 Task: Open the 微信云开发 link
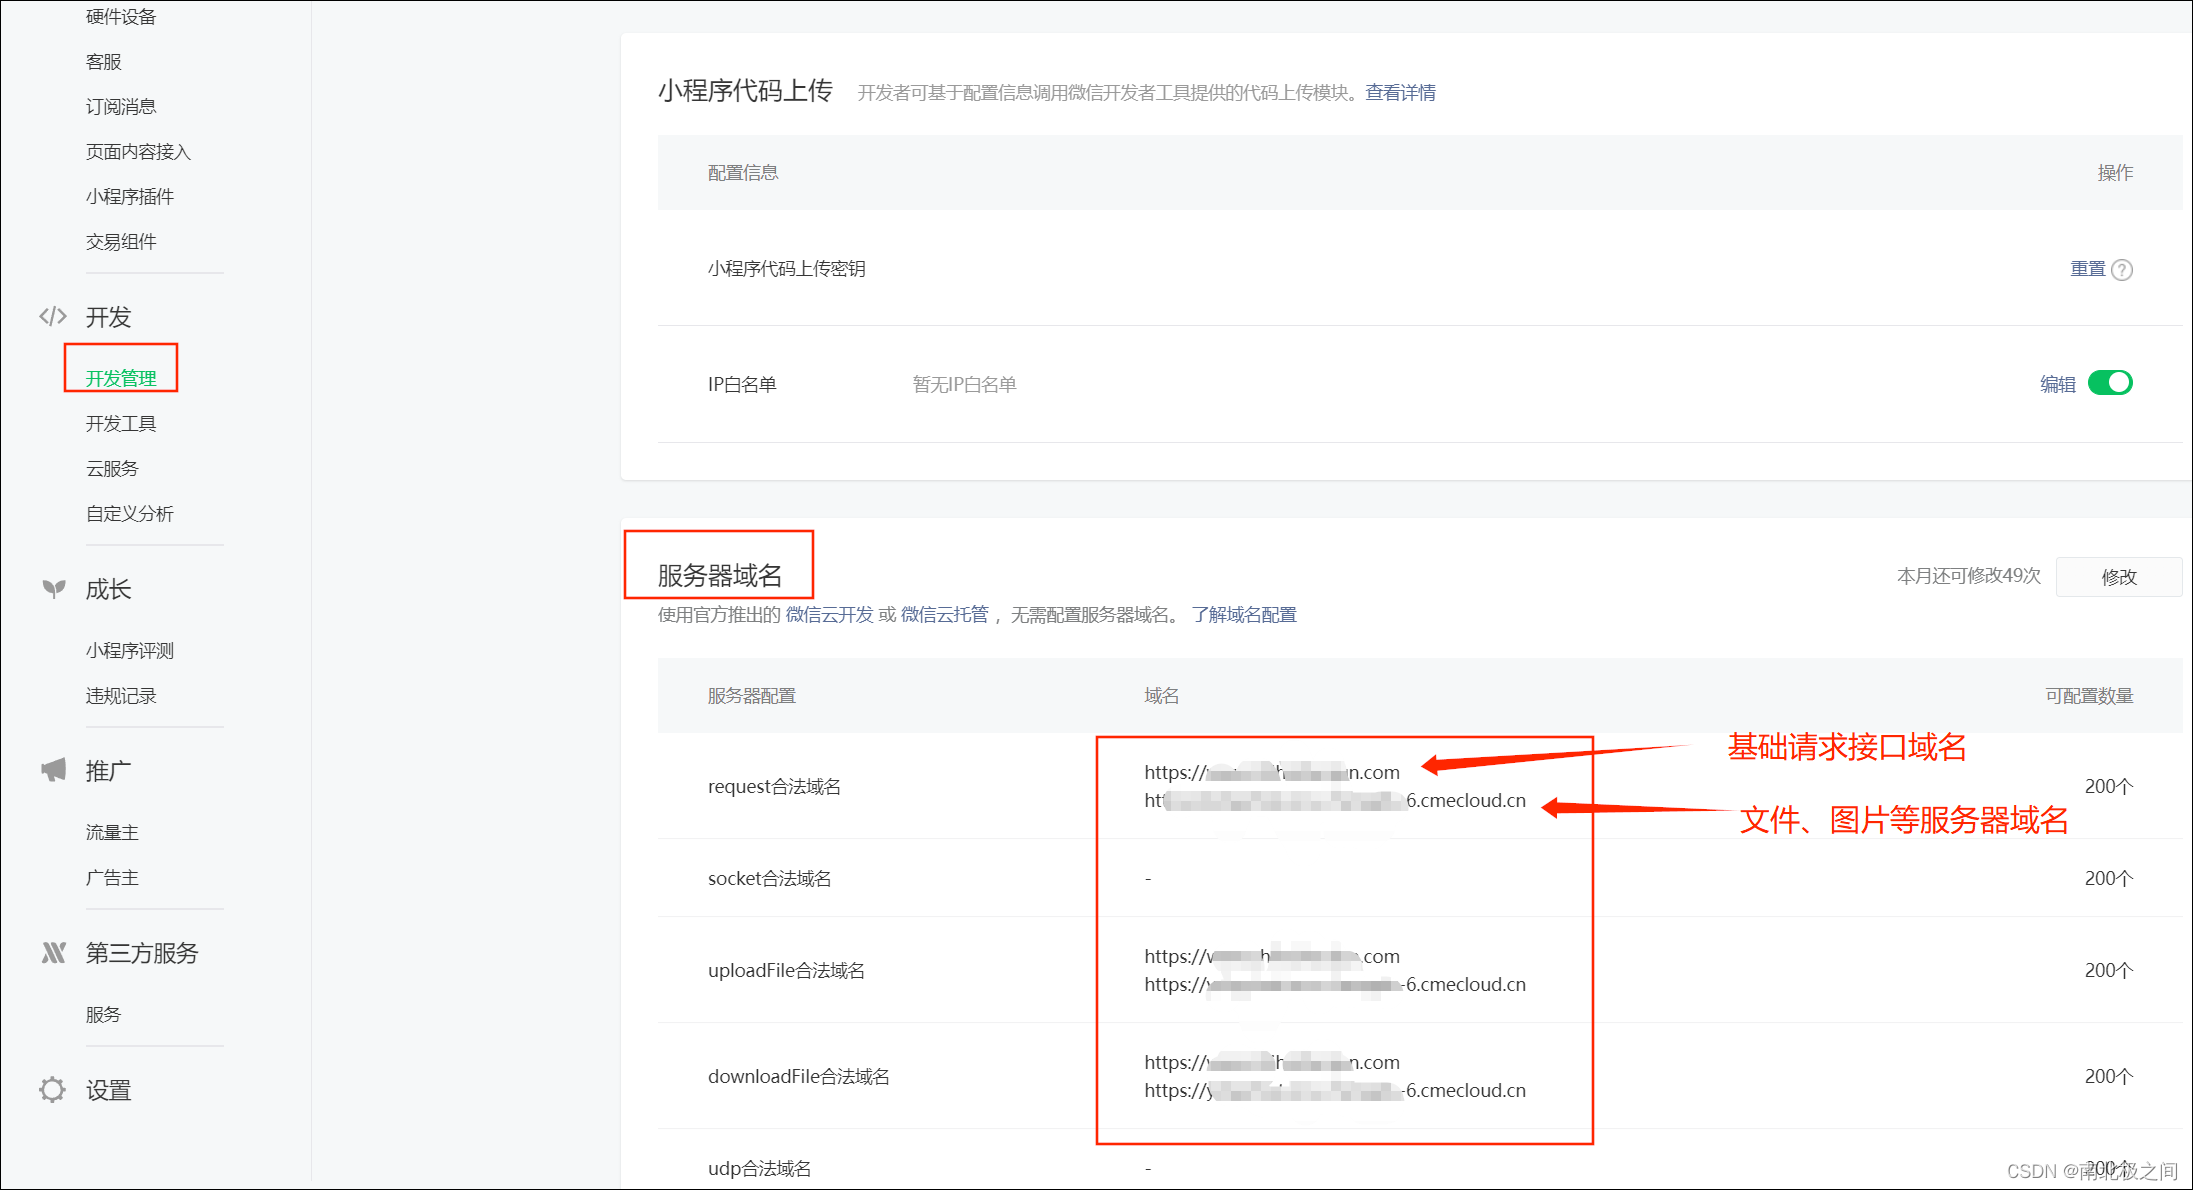tap(829, 615)
